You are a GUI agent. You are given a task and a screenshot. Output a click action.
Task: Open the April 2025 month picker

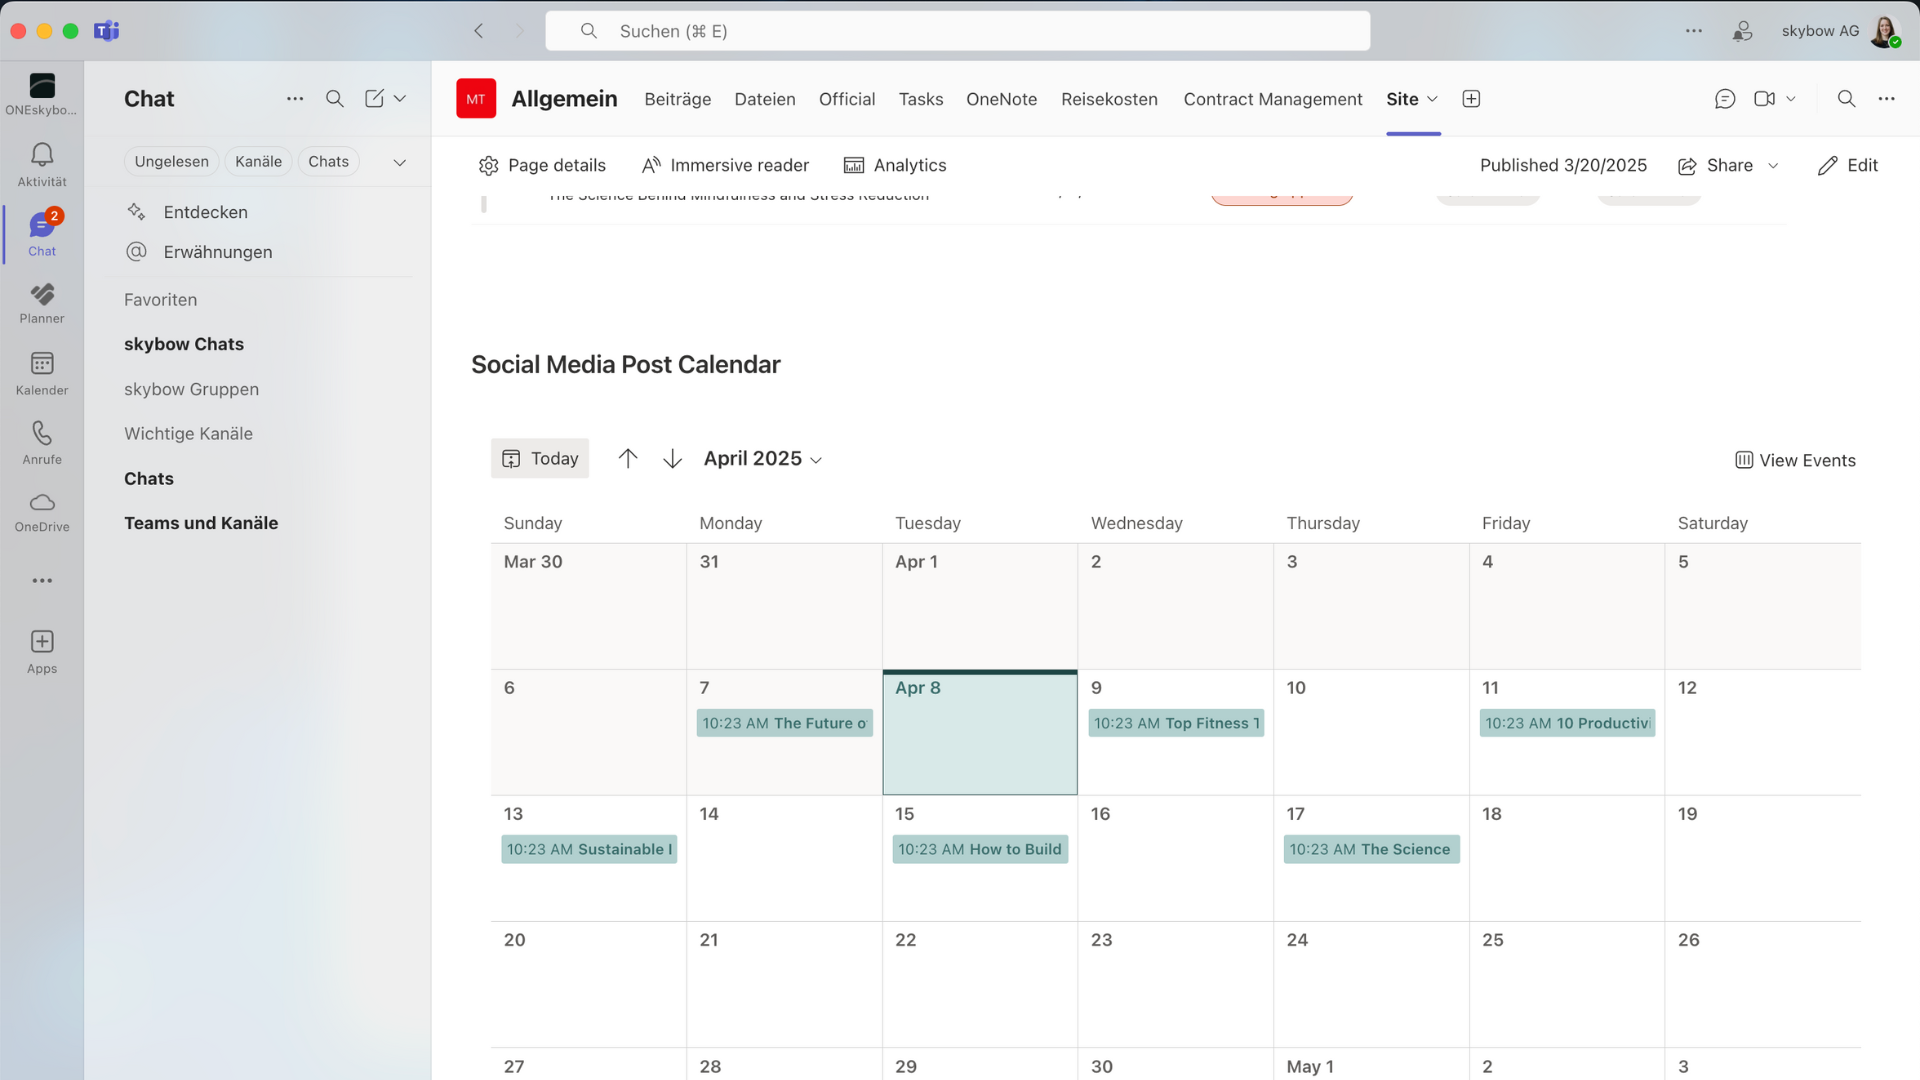point(763,459)
